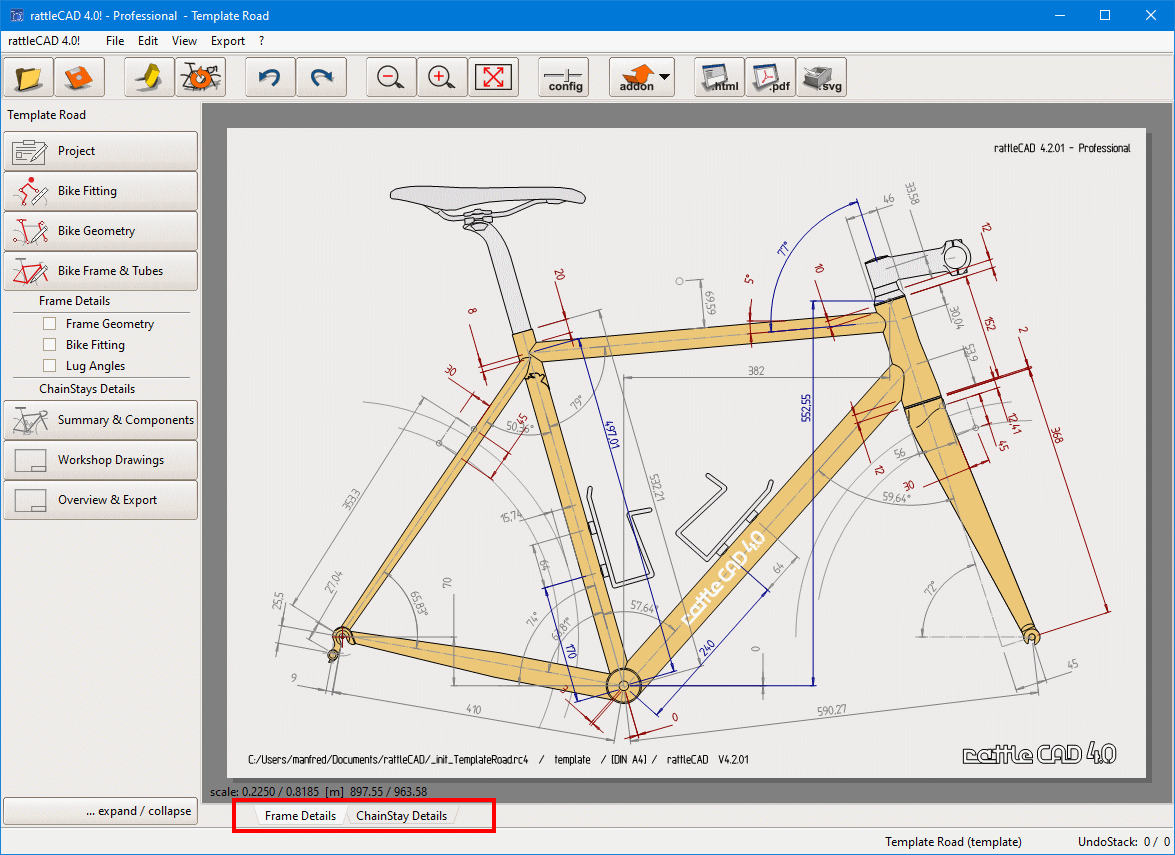Image resolution: width=1175 pixels, height=855 pixels.
Task: Open the File menu
Action: point(115,40)
